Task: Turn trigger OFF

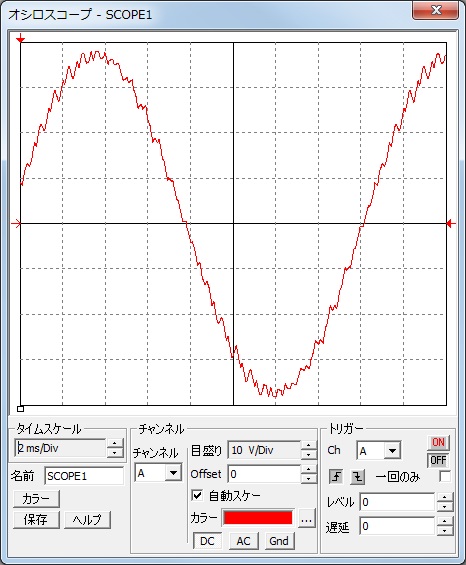Action: tap(438, 460)
